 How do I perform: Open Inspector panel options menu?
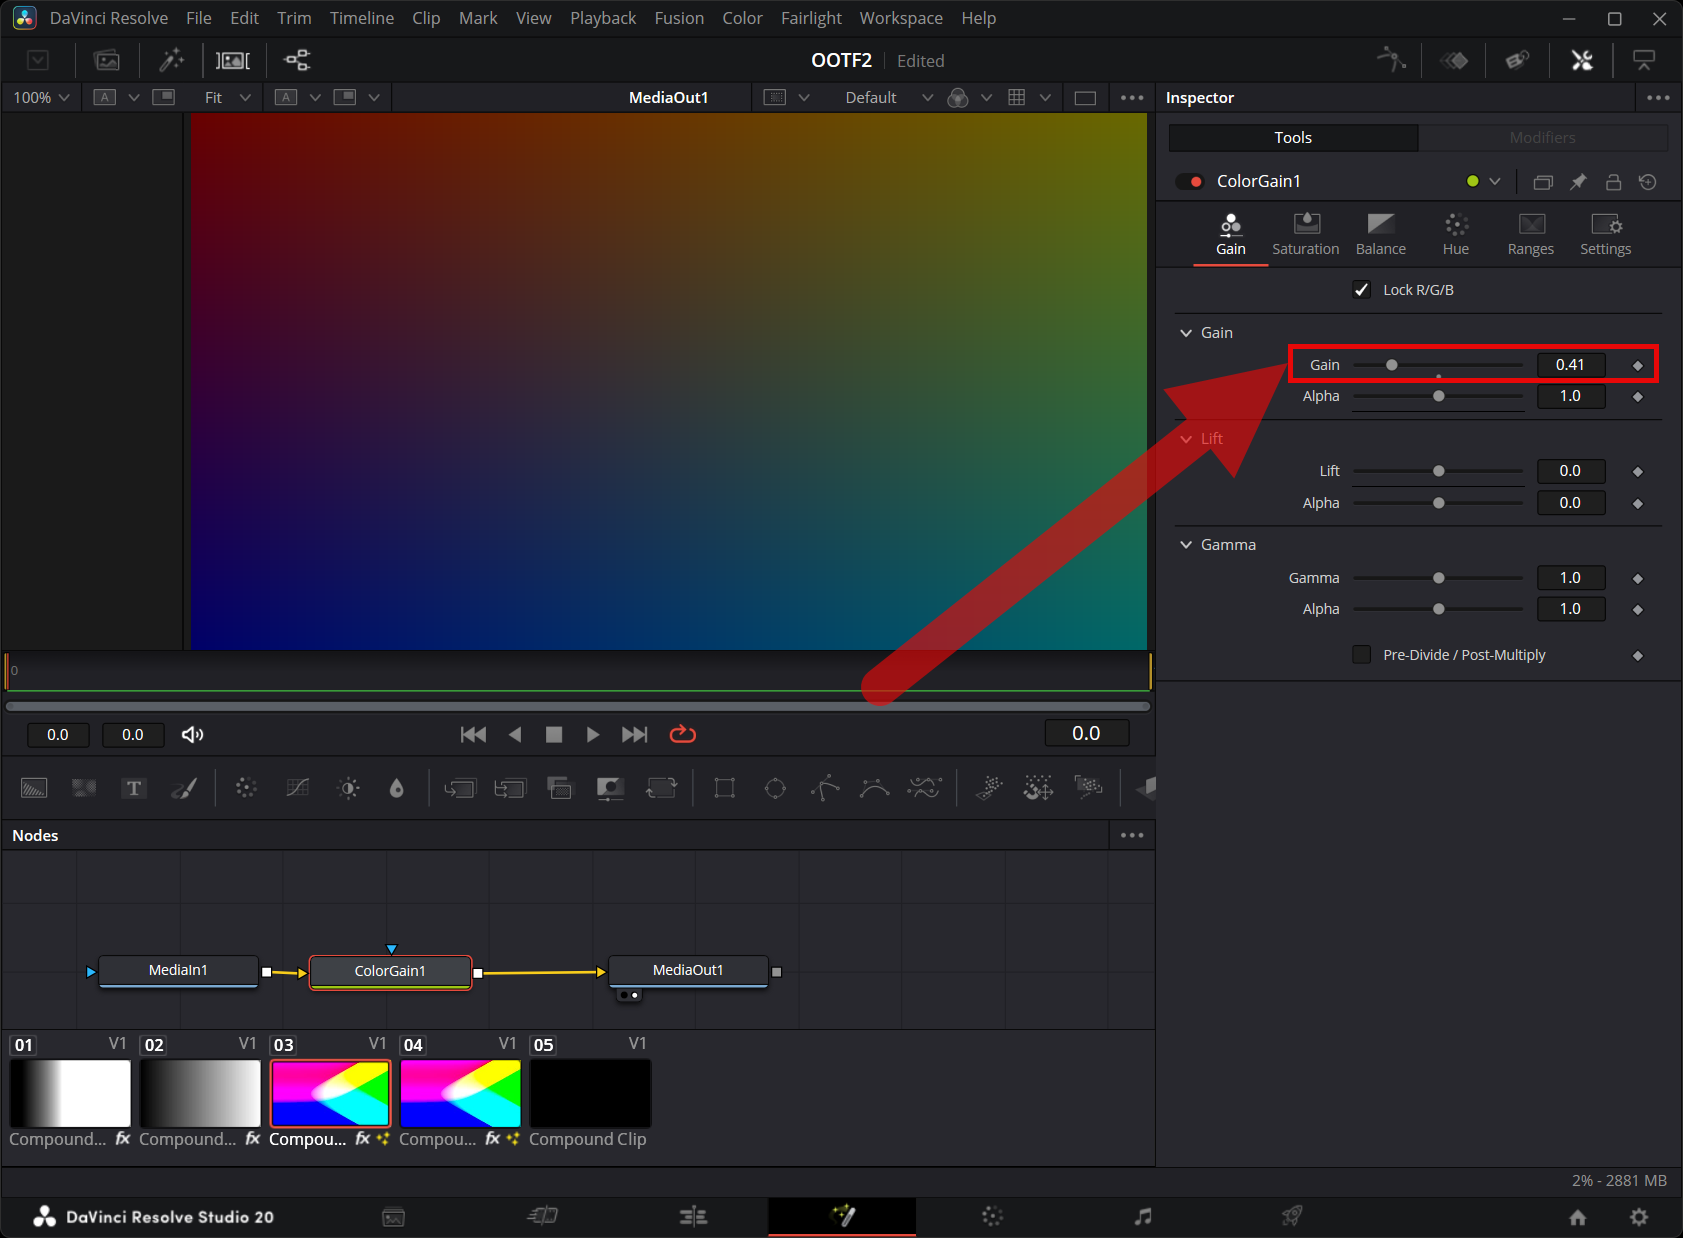coord(1658,97)
